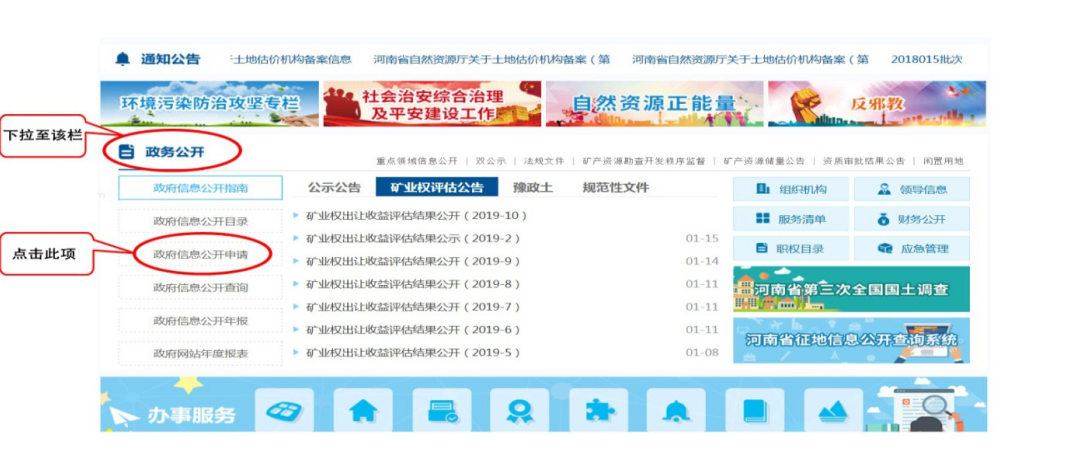
Task: Click the mountain icon in 办事服务 bar
Action: click(832, 410)
